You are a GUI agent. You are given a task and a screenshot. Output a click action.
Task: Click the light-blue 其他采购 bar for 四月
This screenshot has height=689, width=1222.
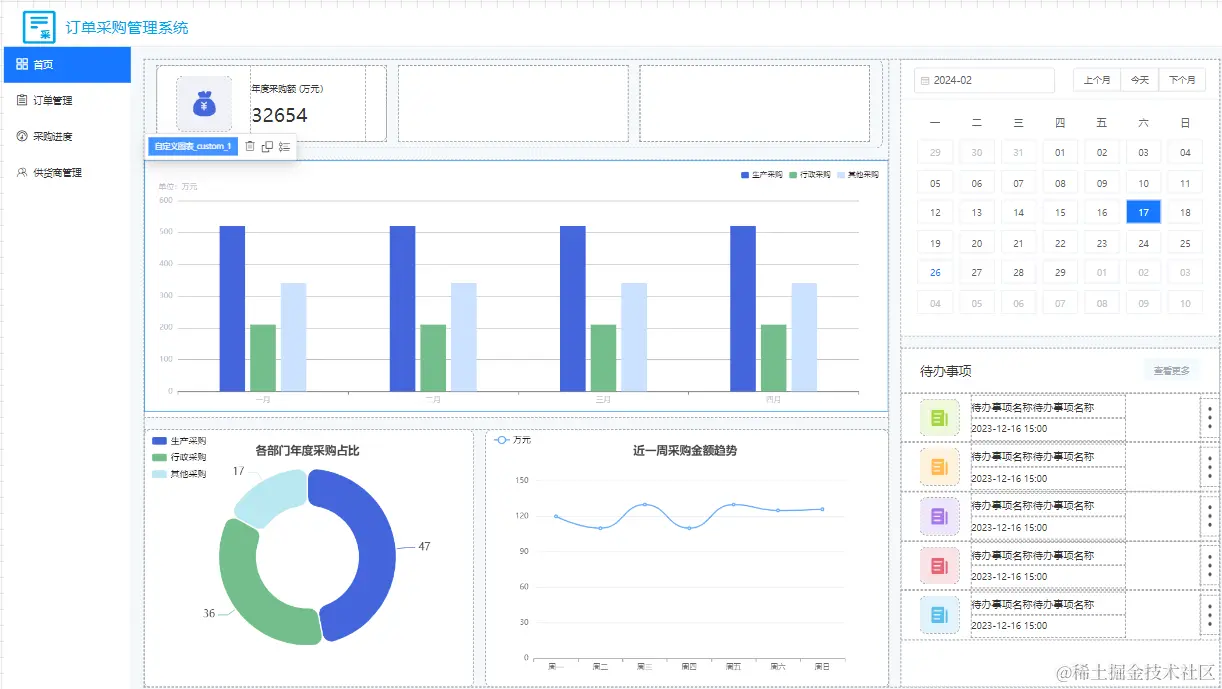click(804, 337)
